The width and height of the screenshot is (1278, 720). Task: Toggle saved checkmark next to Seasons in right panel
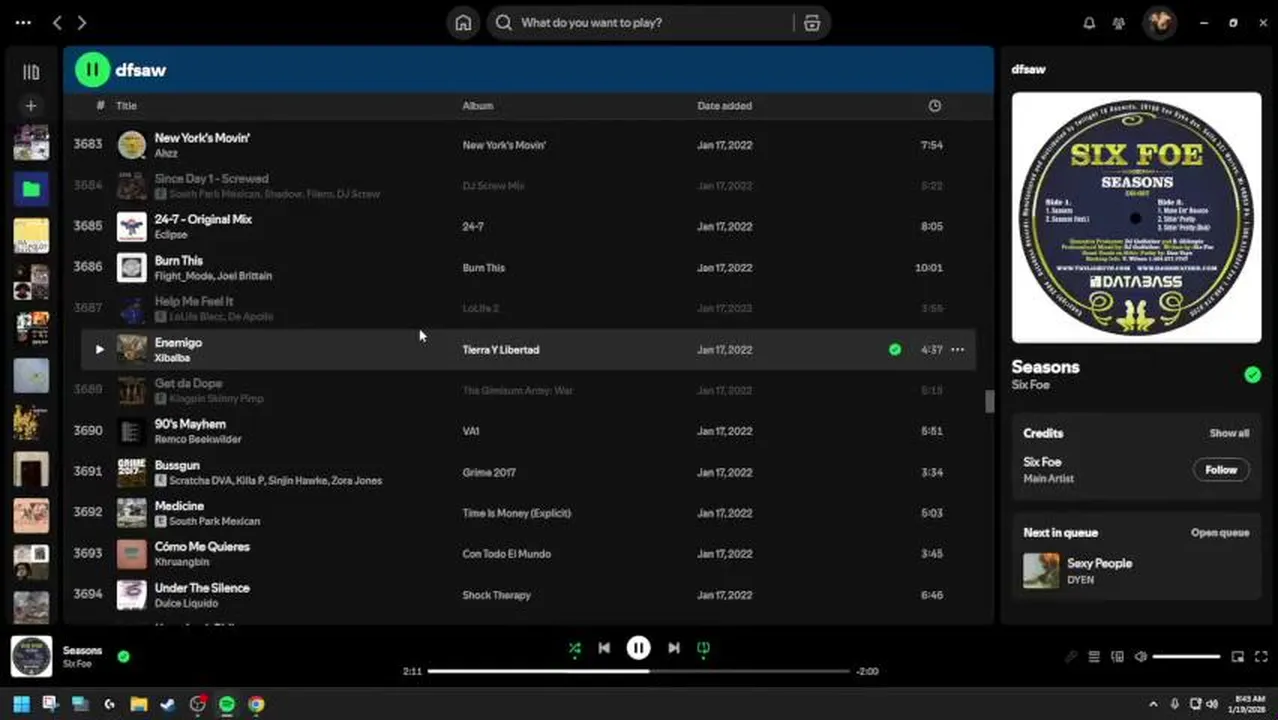(1252, 375)
